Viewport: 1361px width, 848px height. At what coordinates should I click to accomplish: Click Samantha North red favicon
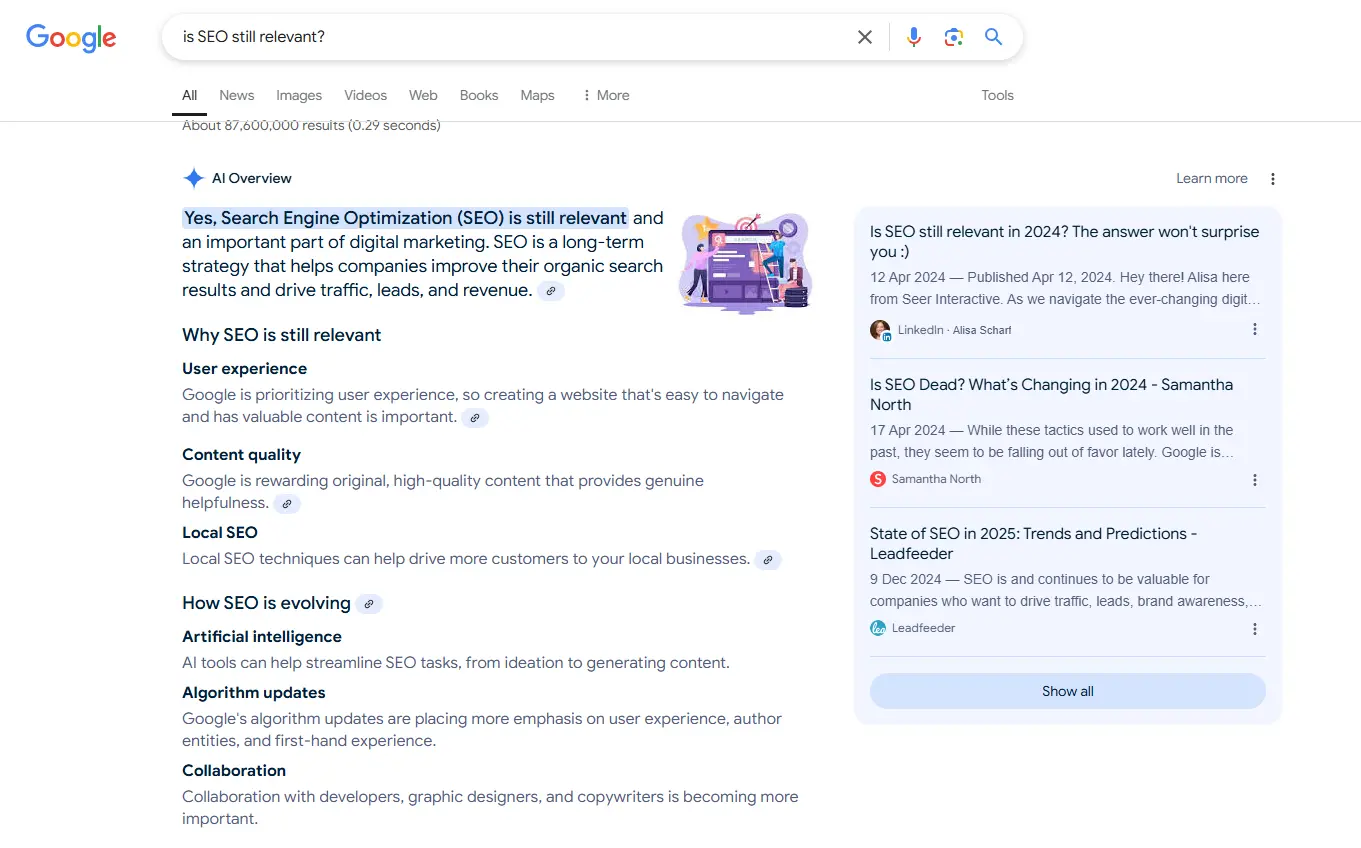878,479
